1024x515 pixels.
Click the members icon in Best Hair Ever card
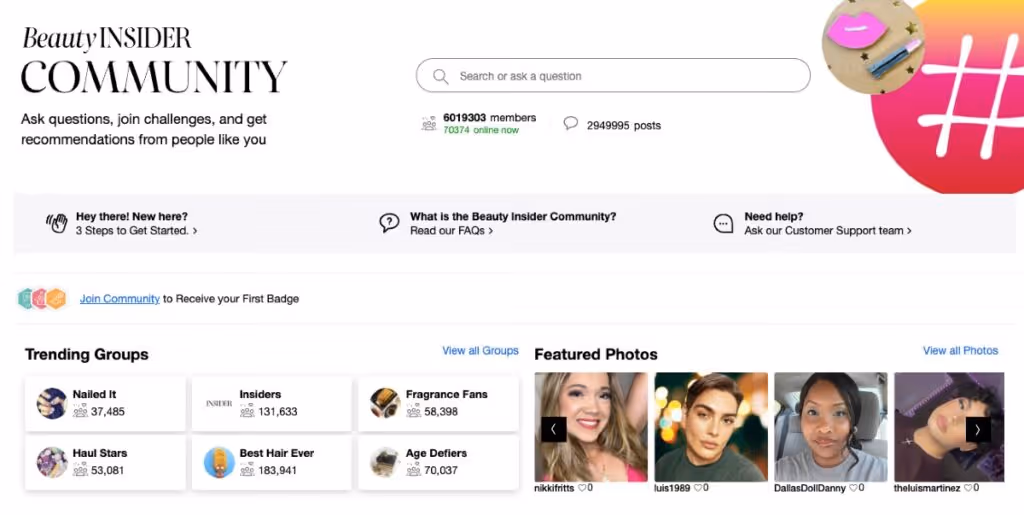pyautogui.click(x=247, y=470)
